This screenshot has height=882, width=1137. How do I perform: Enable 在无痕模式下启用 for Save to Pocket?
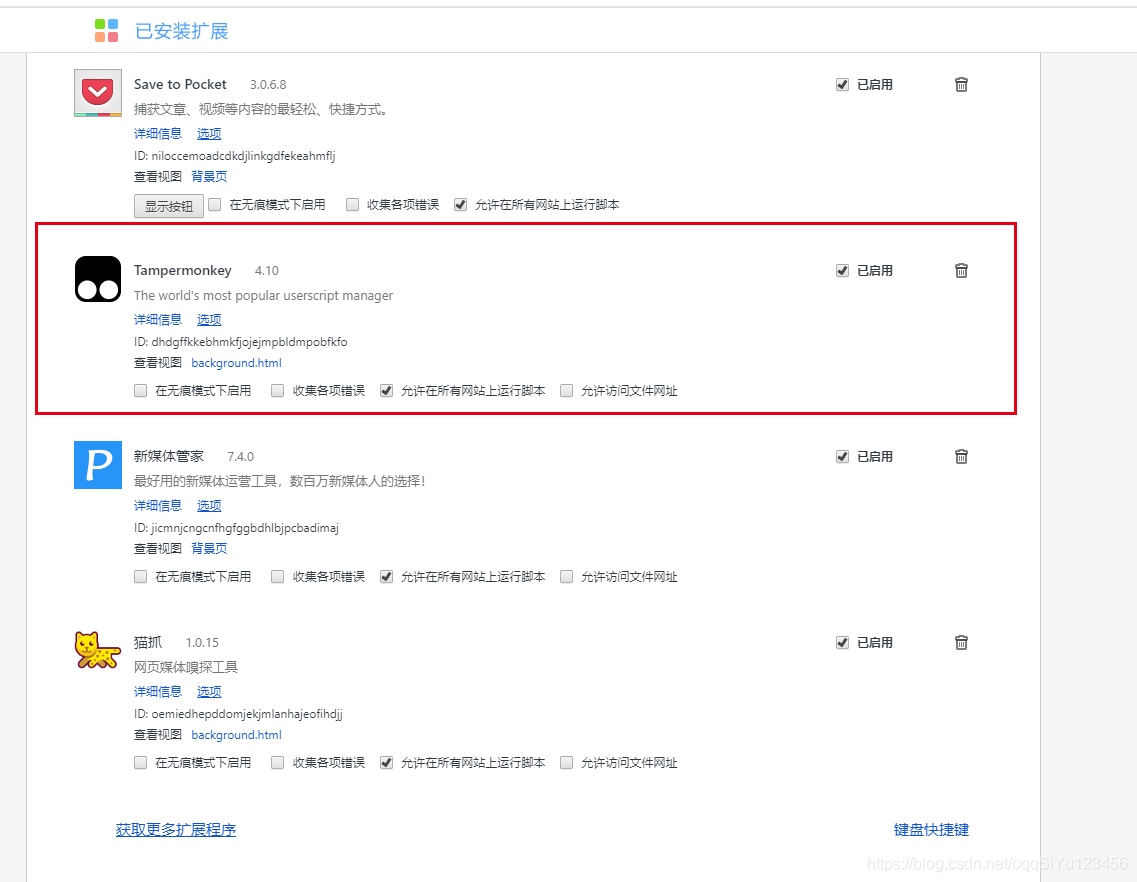point(215,205)
